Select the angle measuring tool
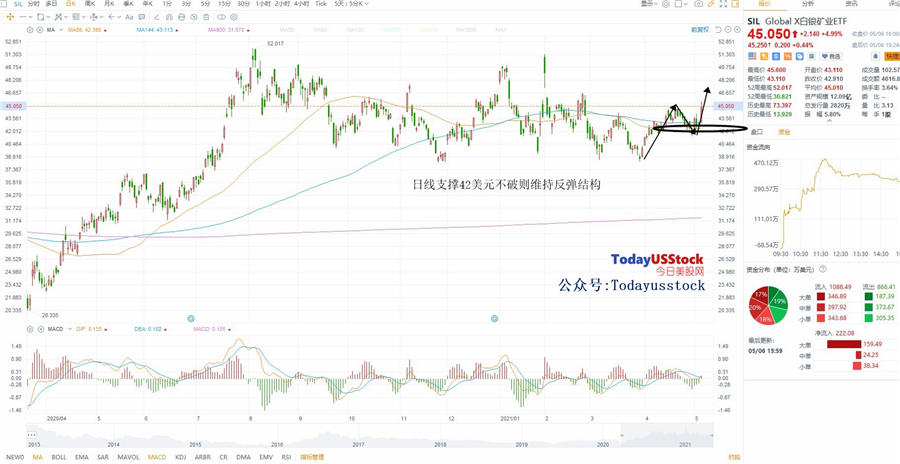 point(157,17)
